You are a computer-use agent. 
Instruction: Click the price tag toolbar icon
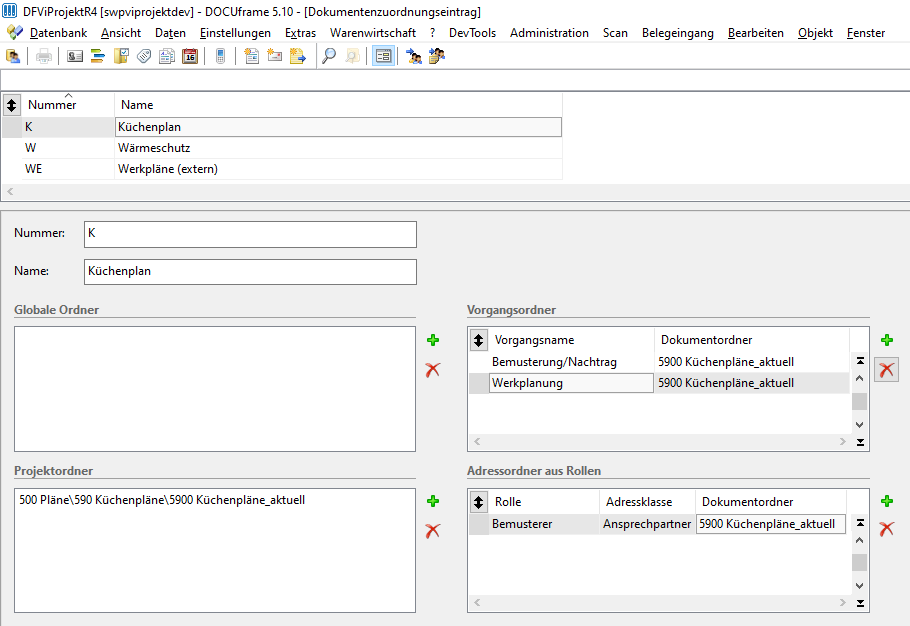point(144,56)
